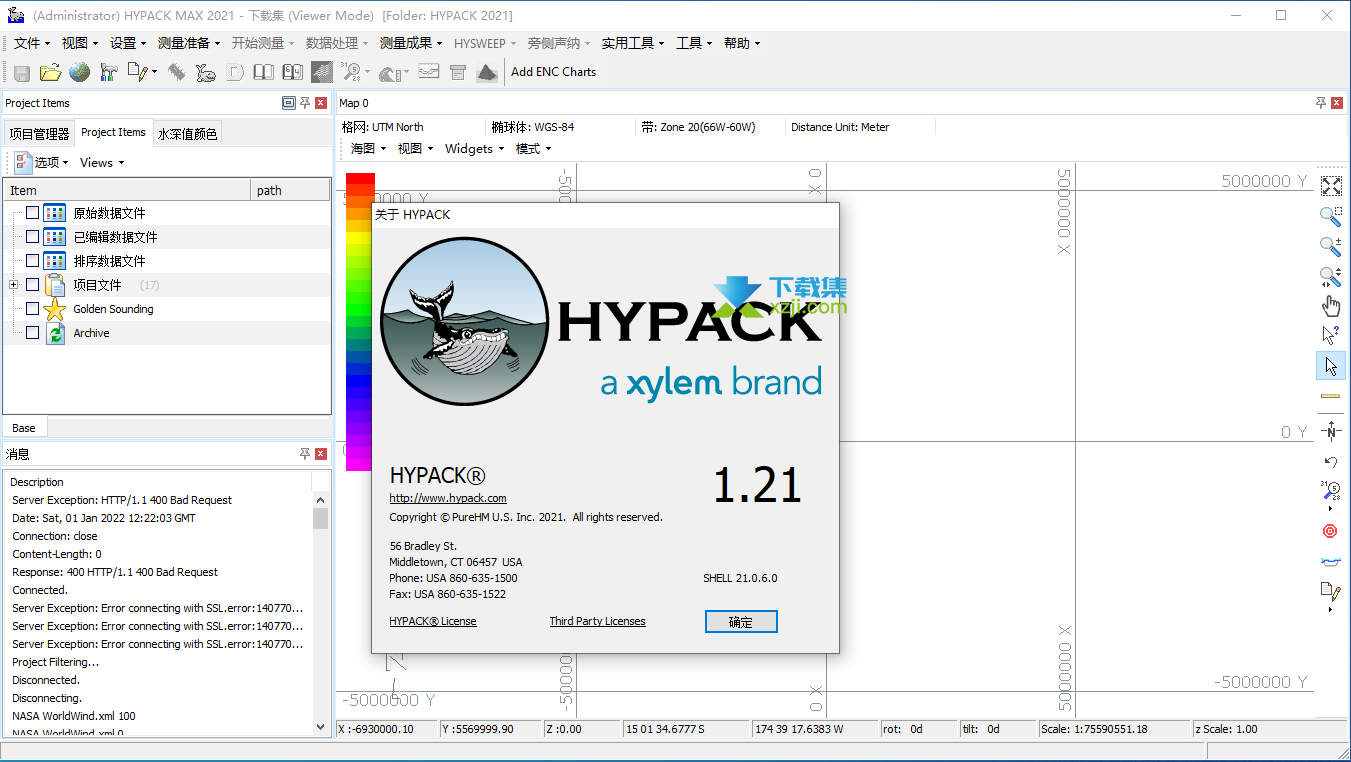
Task: Pin the Project Items panel
Action: coord(305,102)
